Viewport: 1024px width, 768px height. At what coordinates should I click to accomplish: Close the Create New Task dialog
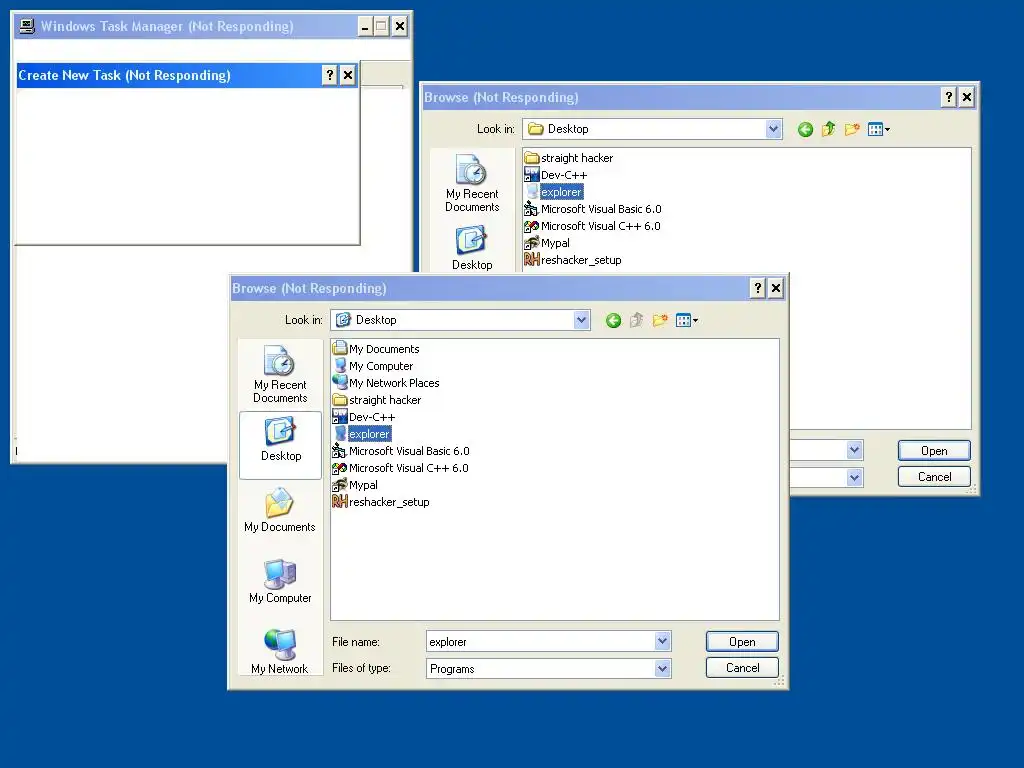[x=348, y=75]
